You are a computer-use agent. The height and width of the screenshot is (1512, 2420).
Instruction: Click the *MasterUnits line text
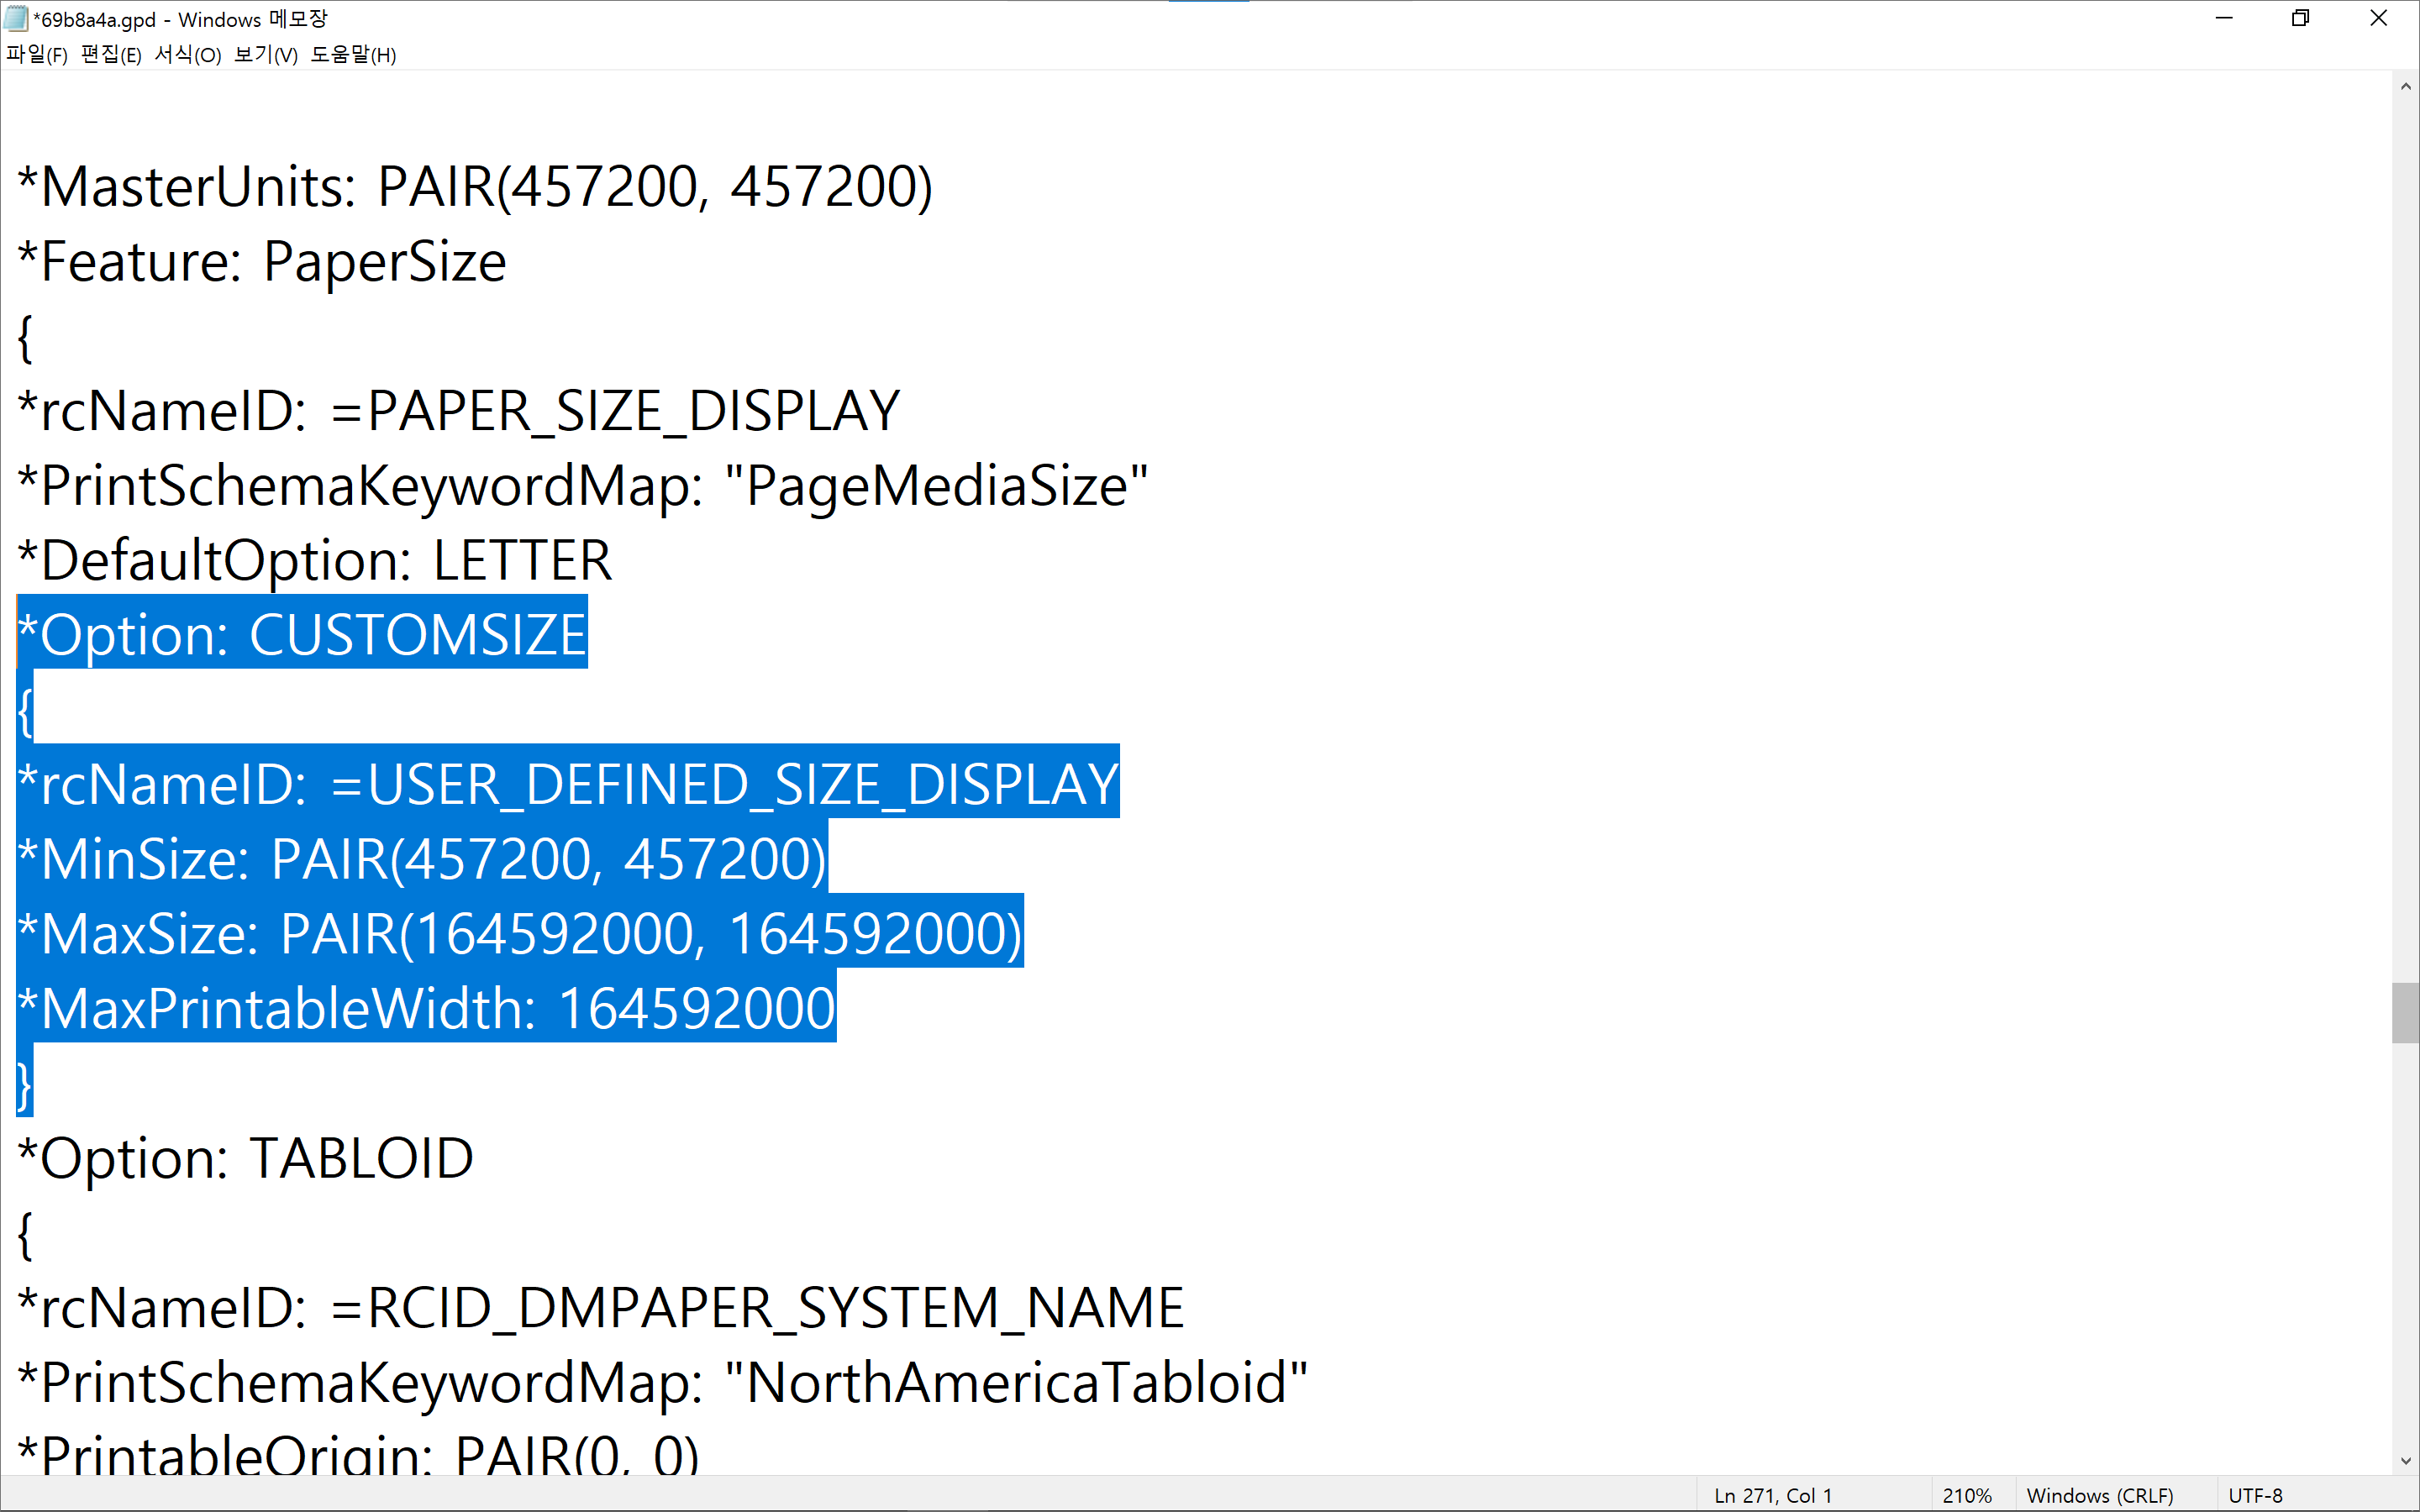click(476, 187)
